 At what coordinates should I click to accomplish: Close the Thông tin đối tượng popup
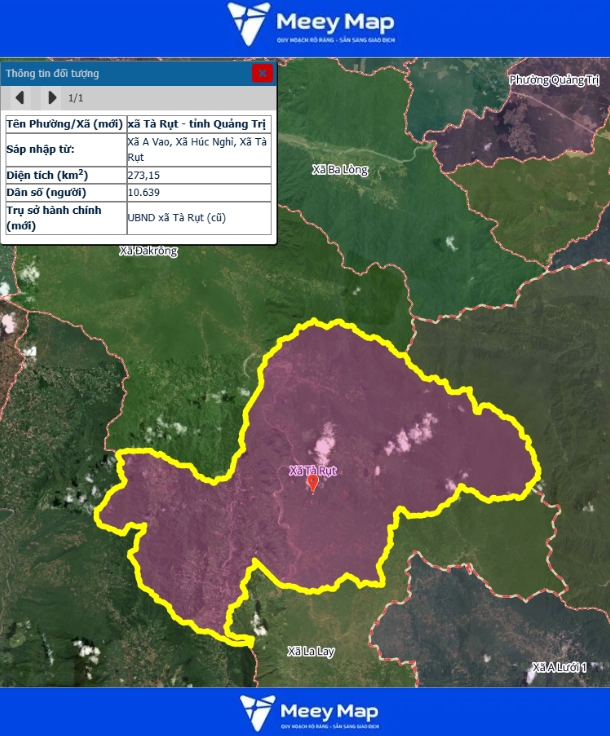262,73
